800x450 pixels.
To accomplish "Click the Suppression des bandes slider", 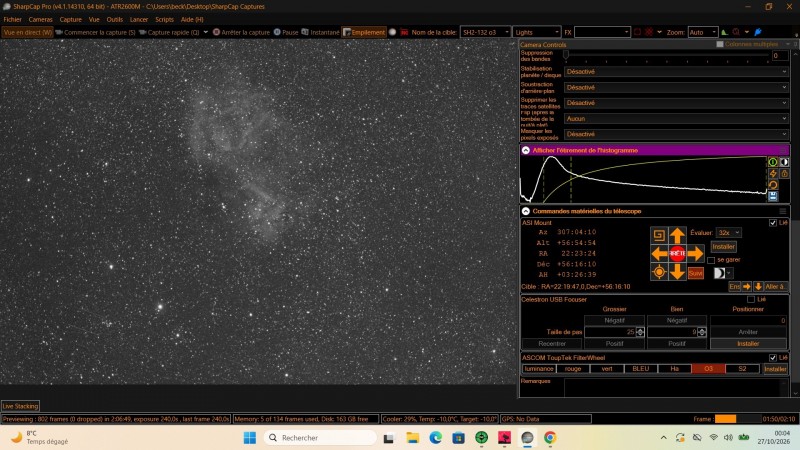I will pyautogui.click(x=667, y=55).
